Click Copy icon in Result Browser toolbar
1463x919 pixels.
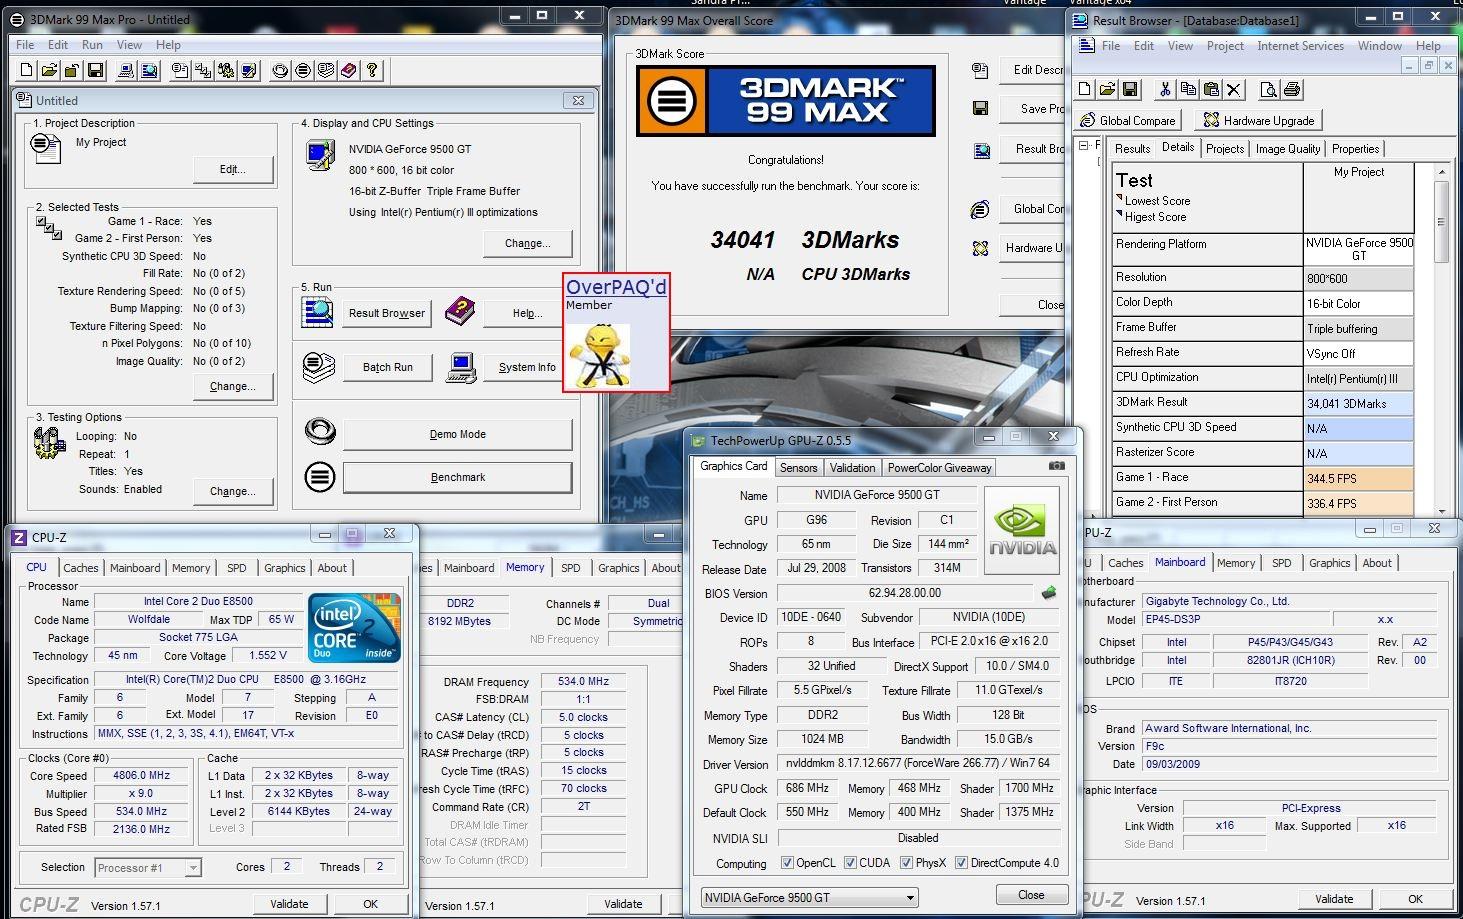click(x=1188, y=89)
